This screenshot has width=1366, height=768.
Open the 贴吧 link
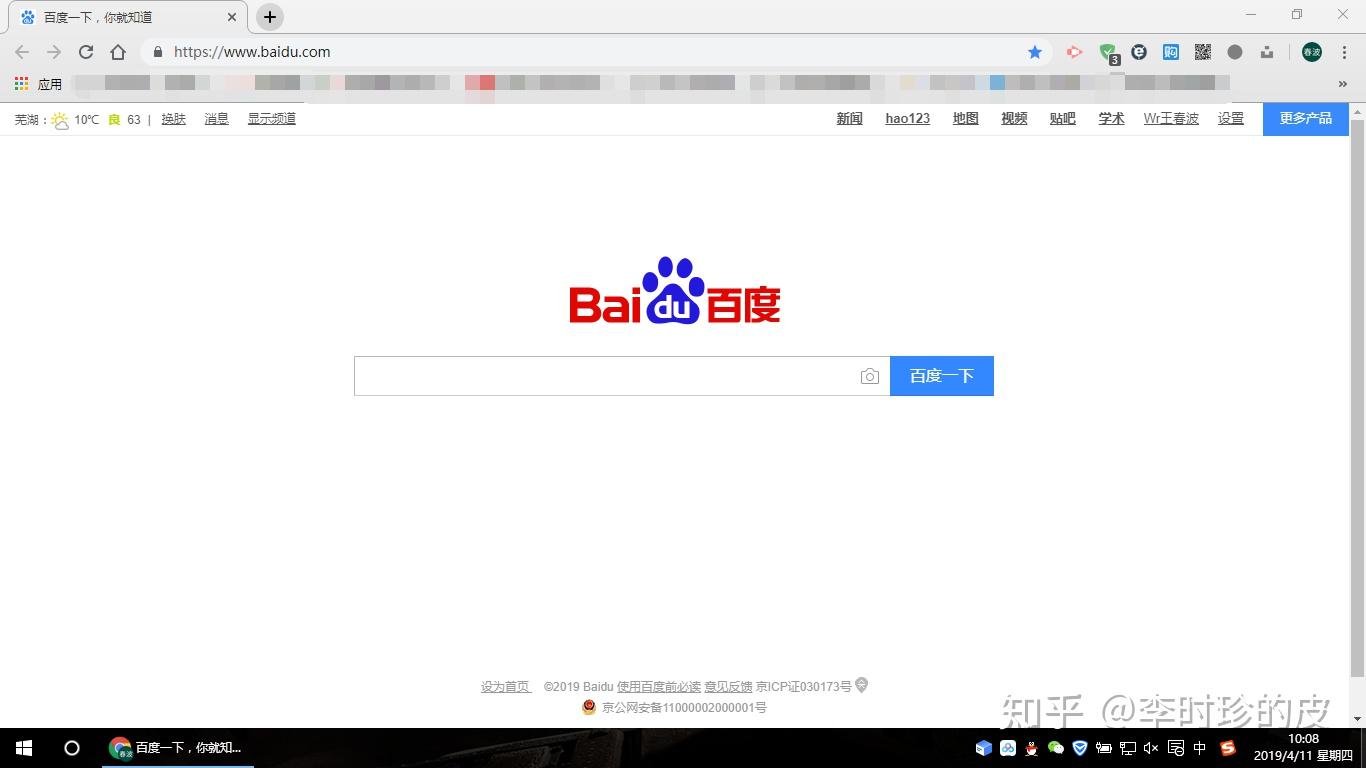click(x=1063, y=119)
